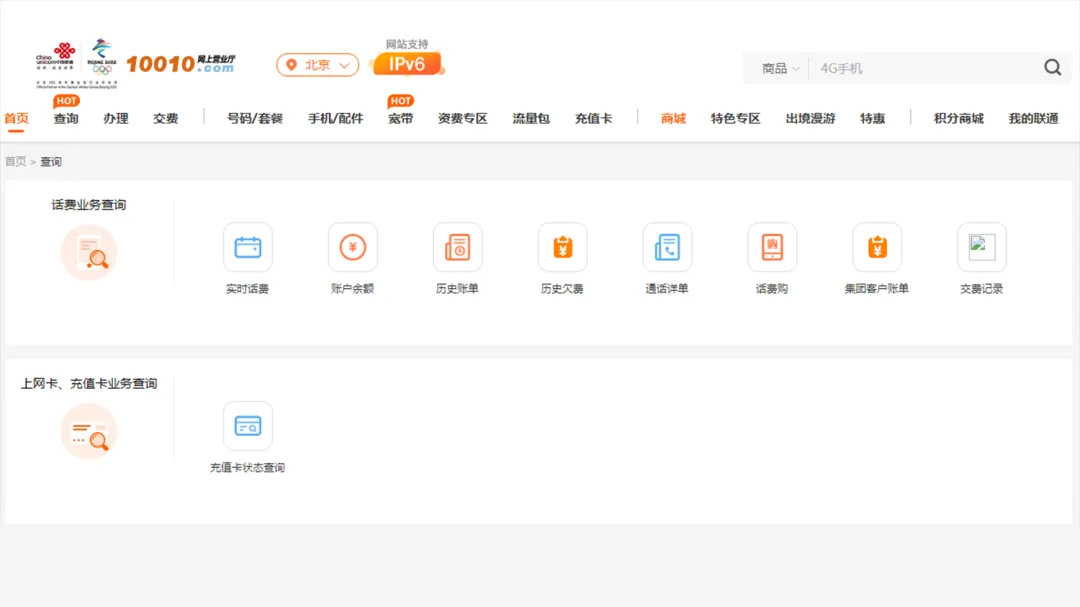Viewport: 1080px width, 607px height.
Task: Click the 实时话费 label link
Action: point(247,289)
